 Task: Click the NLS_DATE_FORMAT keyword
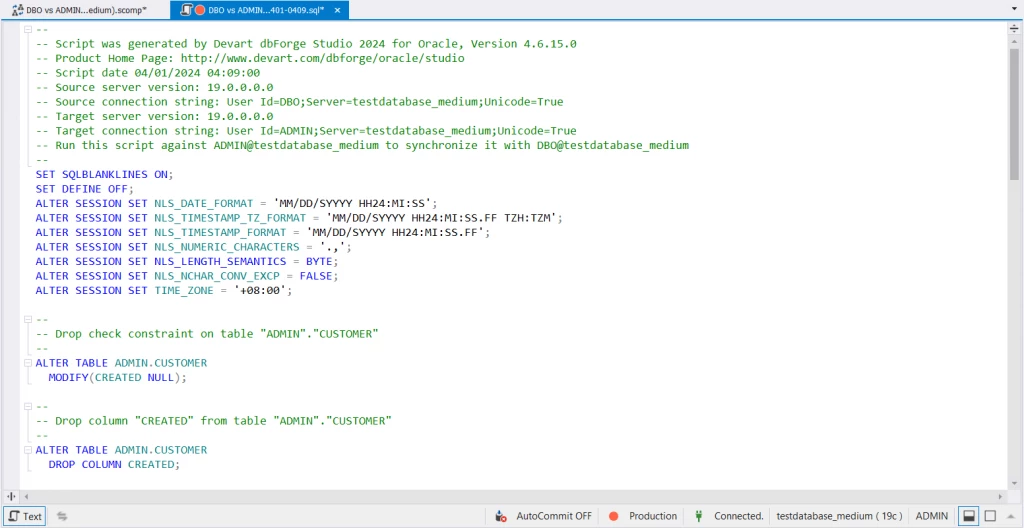203,203
